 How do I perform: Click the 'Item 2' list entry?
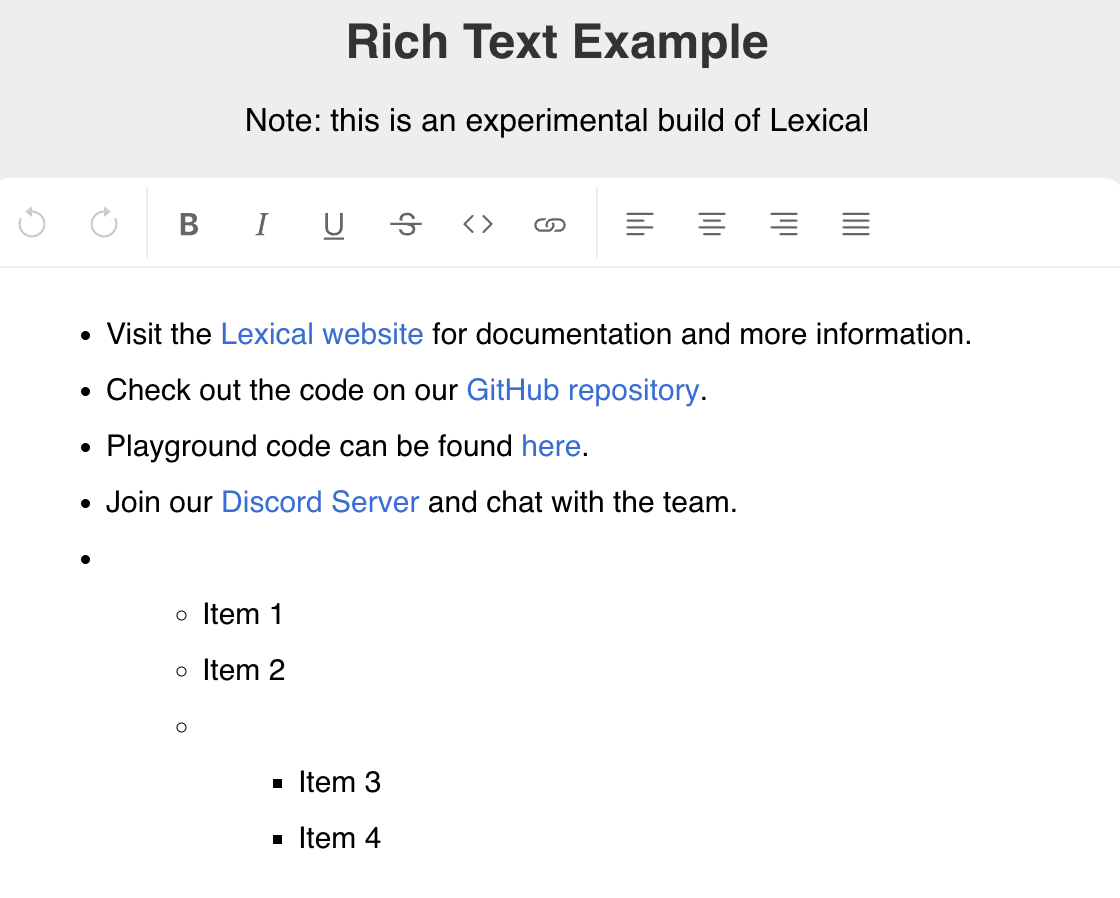point(244,670)
